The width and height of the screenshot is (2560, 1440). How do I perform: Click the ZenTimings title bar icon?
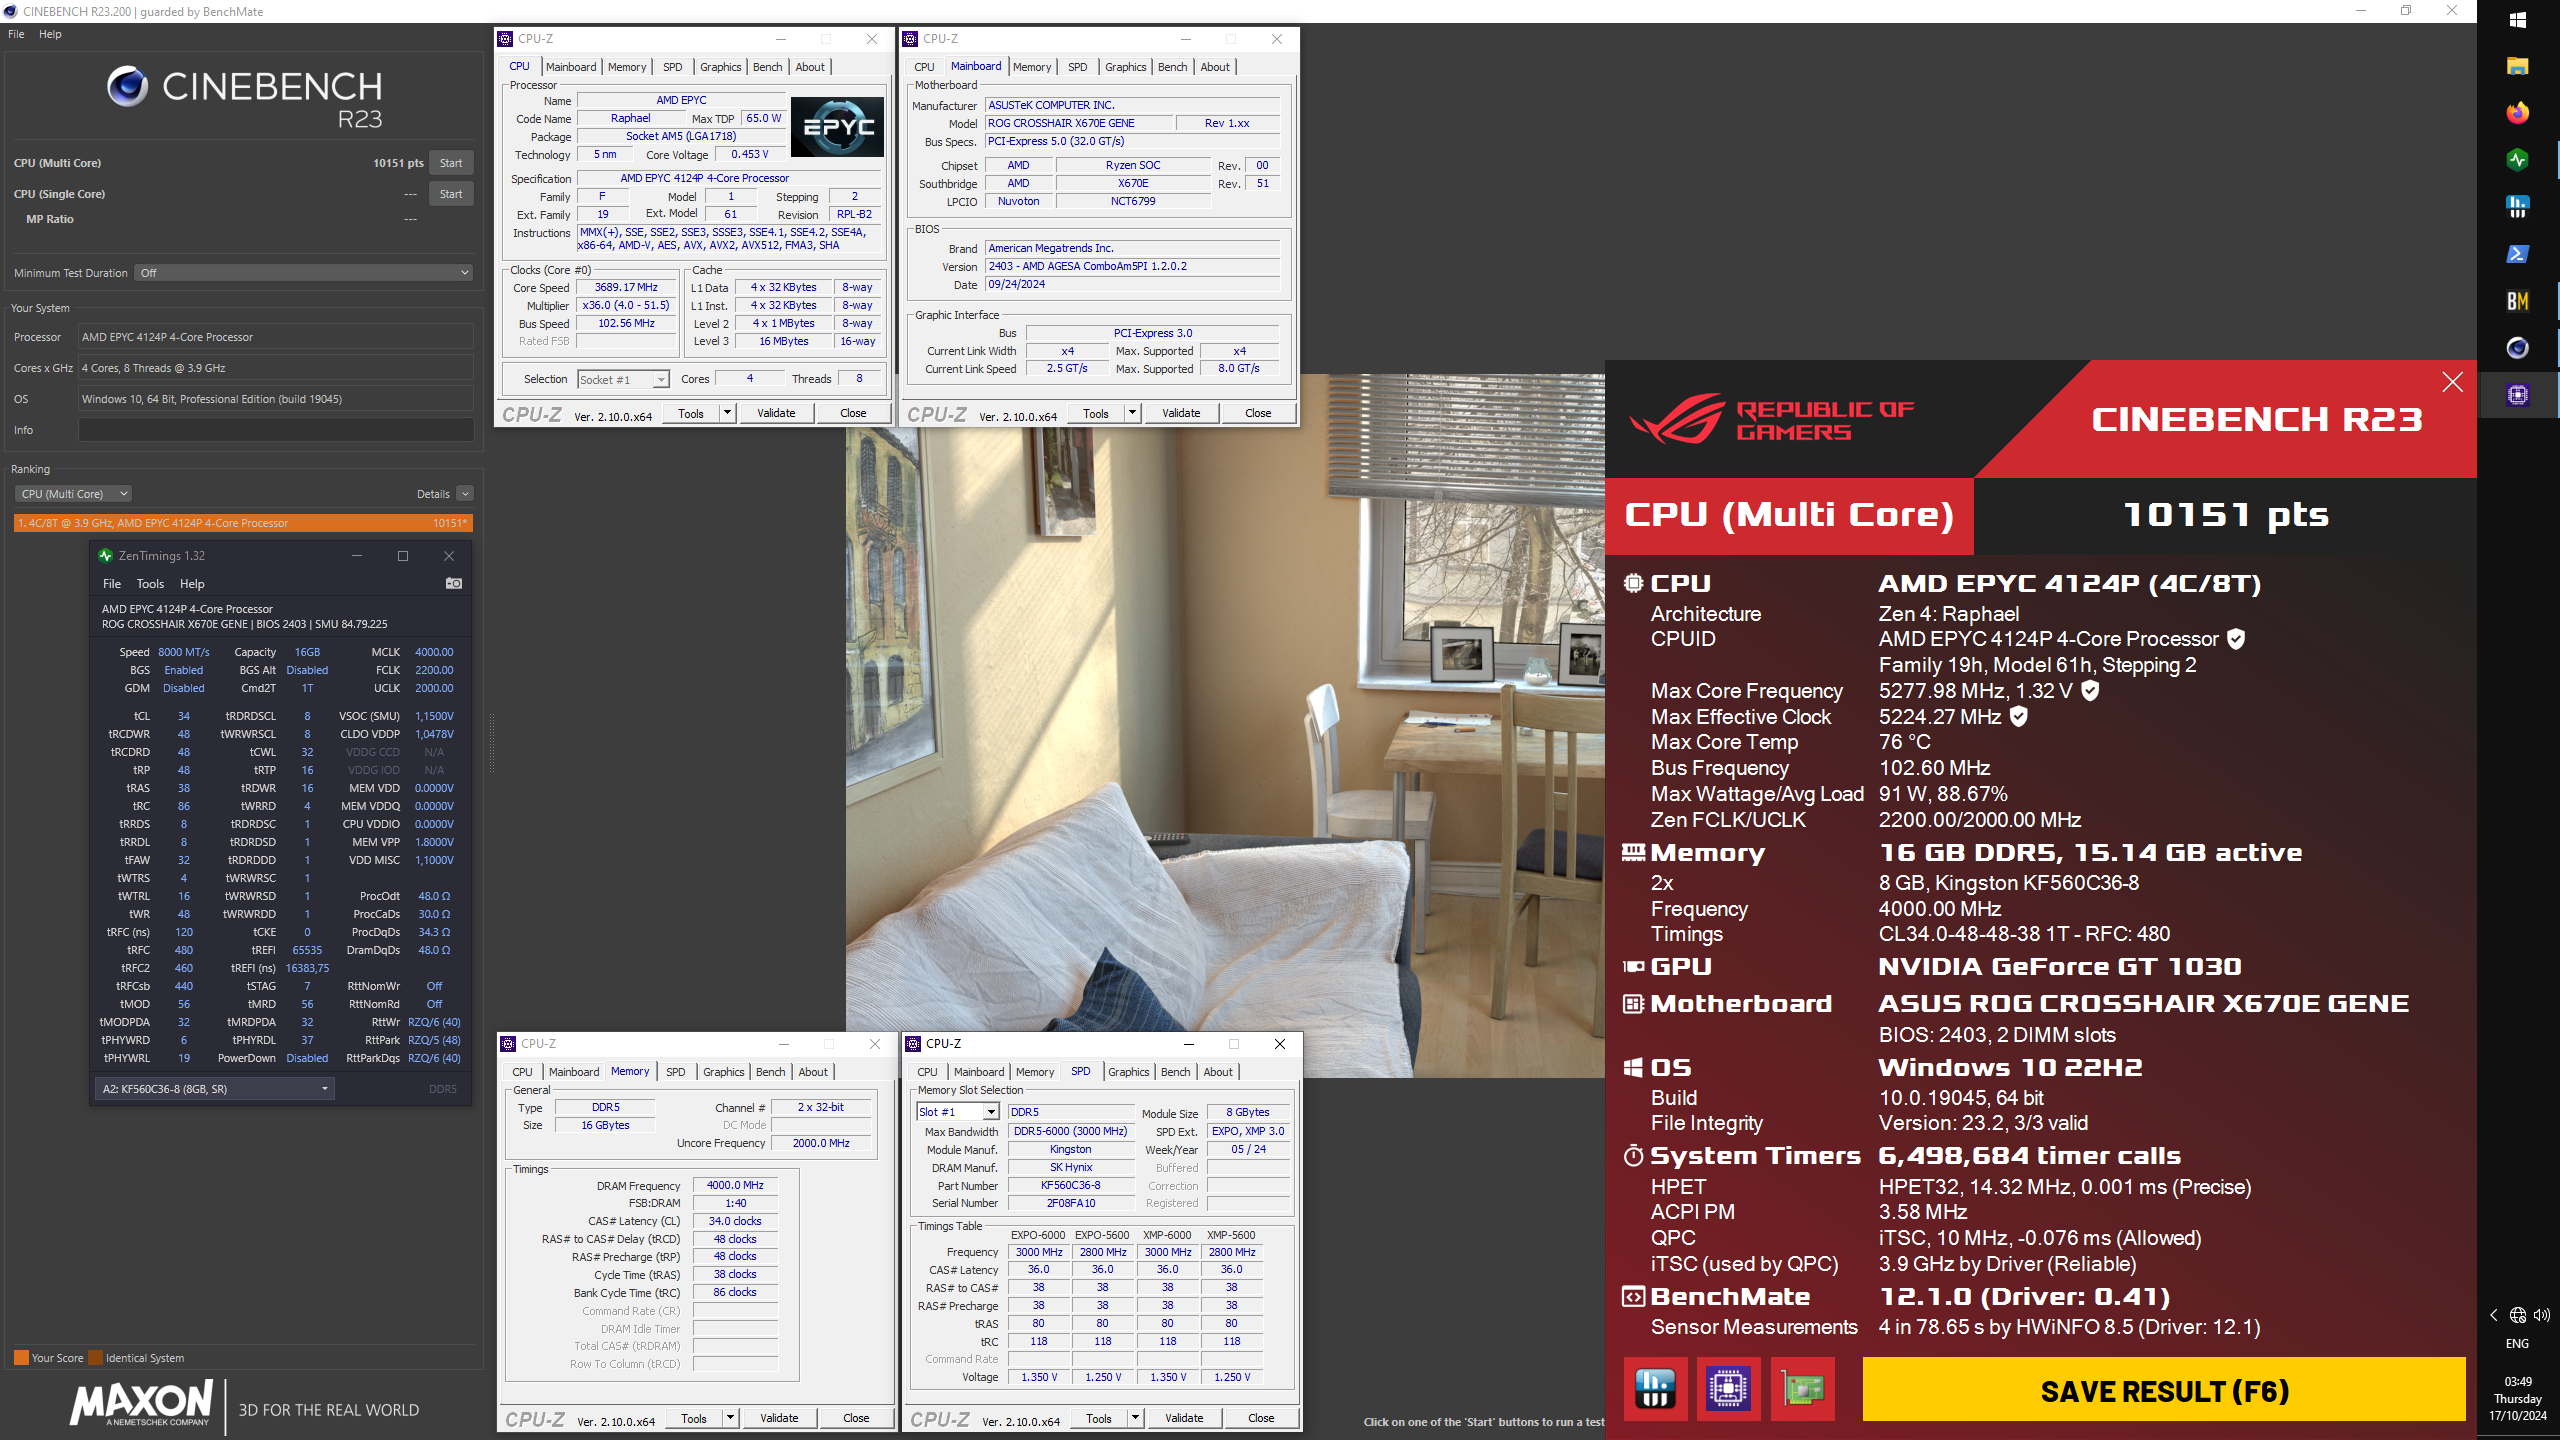pyautogui.click(x=105, y=556)
